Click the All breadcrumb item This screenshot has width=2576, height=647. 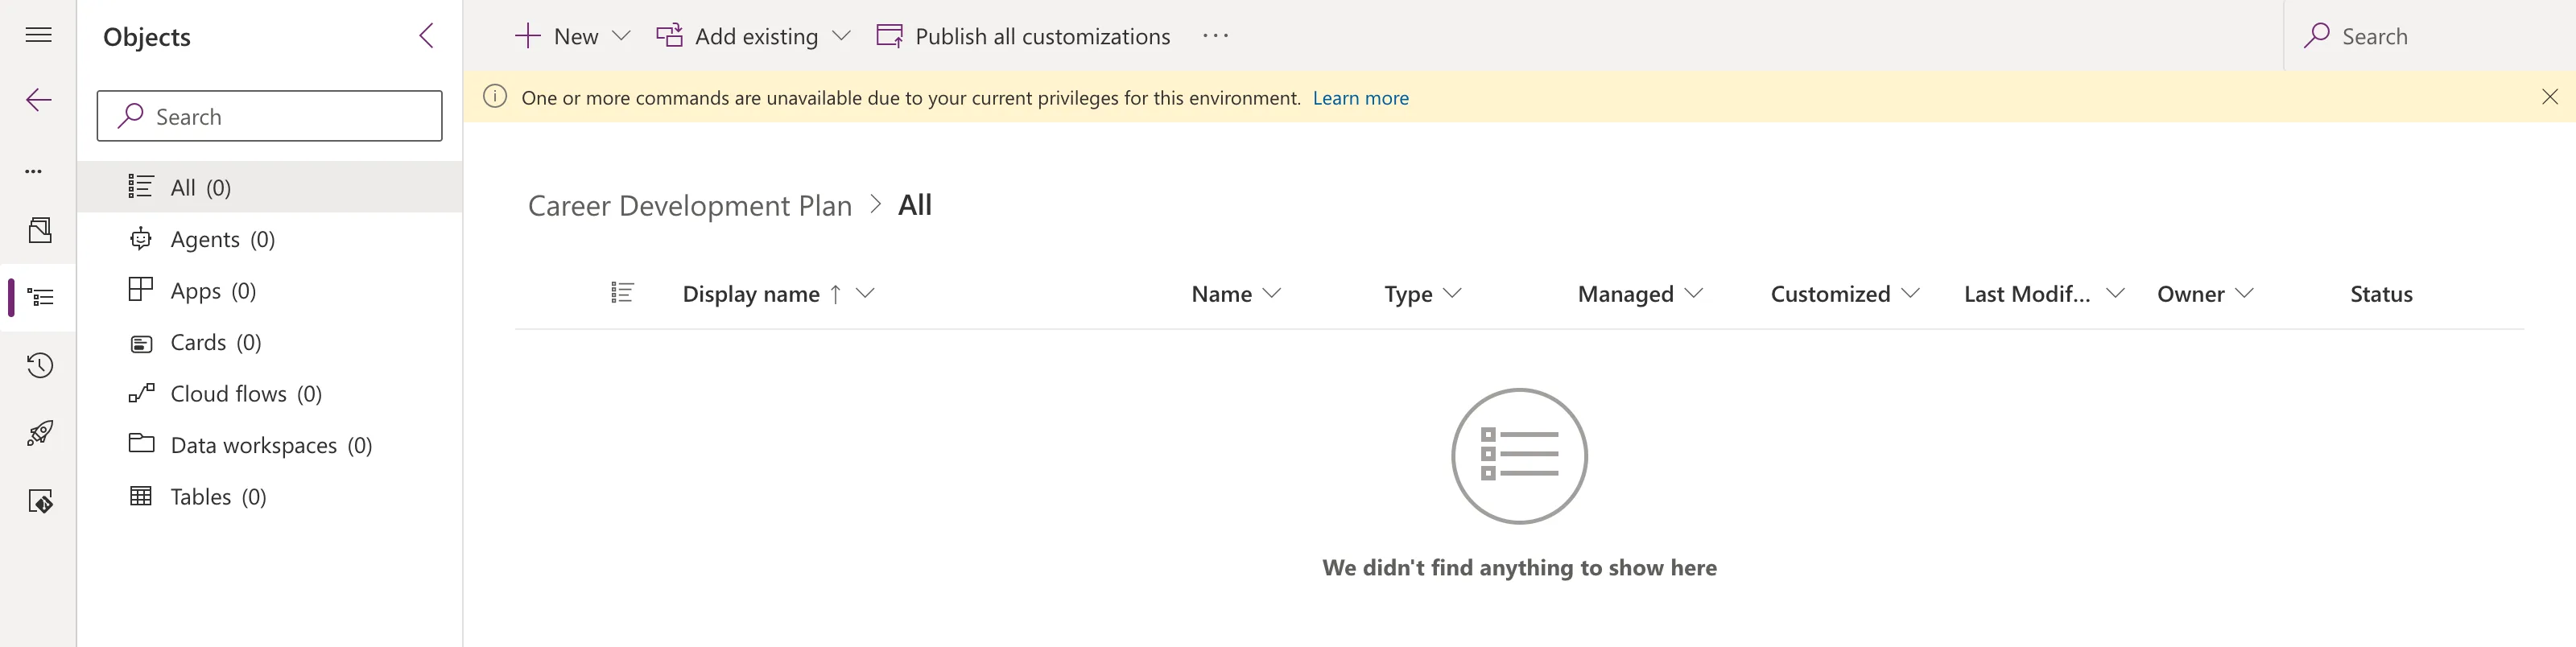914,205
